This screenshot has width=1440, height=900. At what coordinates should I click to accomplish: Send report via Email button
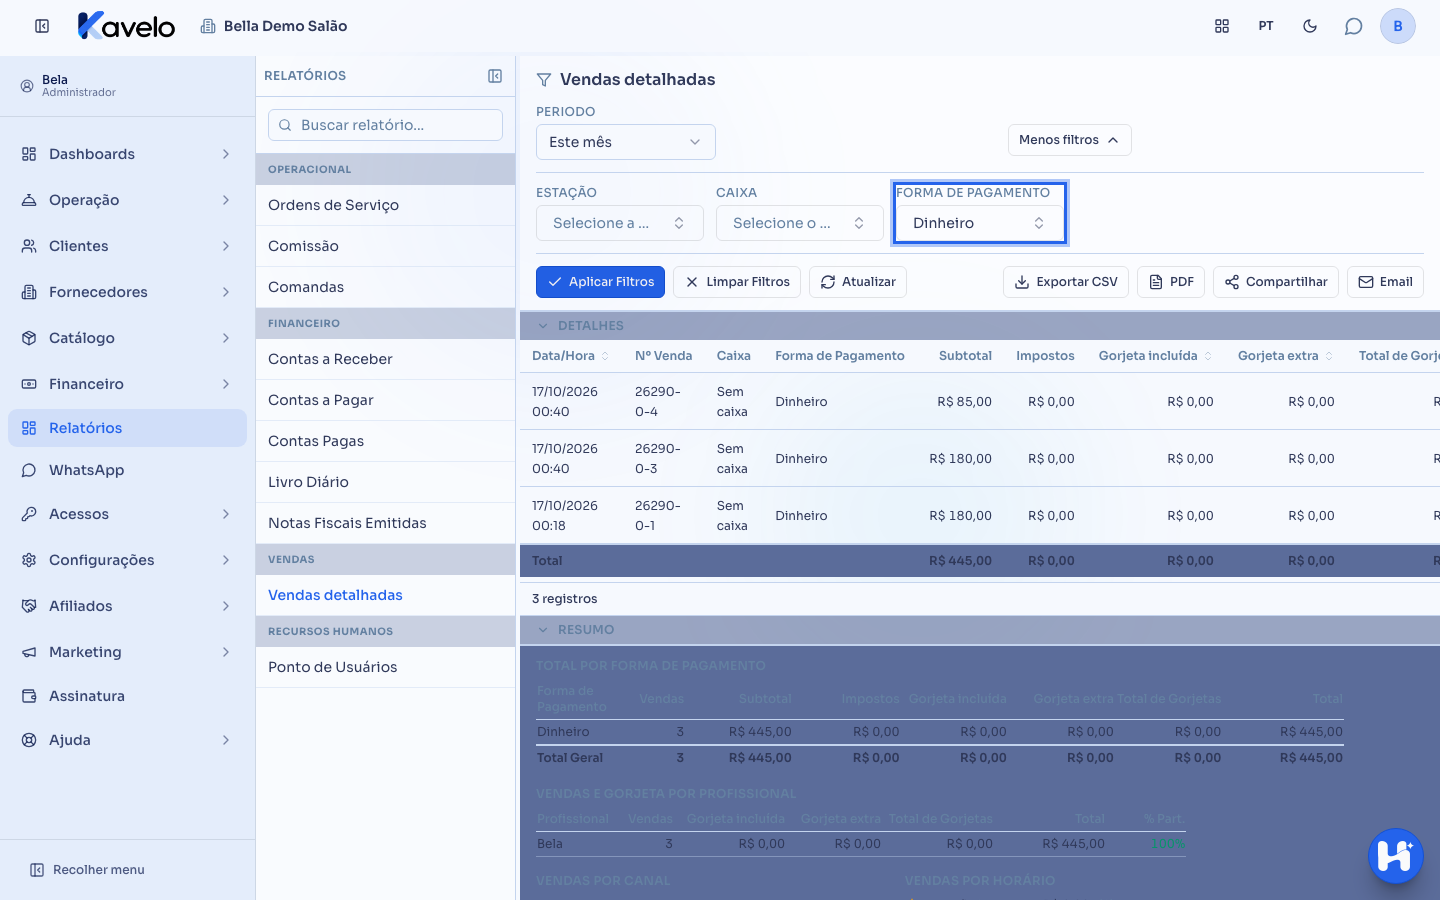coord(1385,282)
